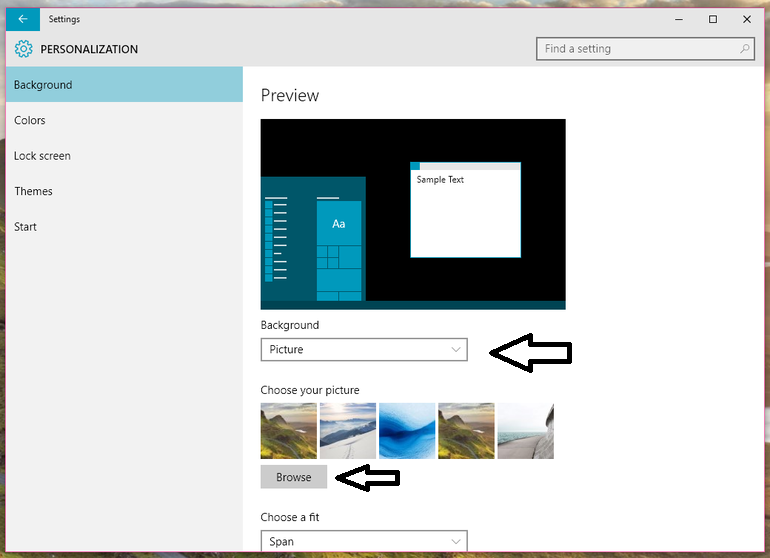Choose the first green hillside picture thumbnail
The image size is (770, 558).
click(x=289, y=431)
